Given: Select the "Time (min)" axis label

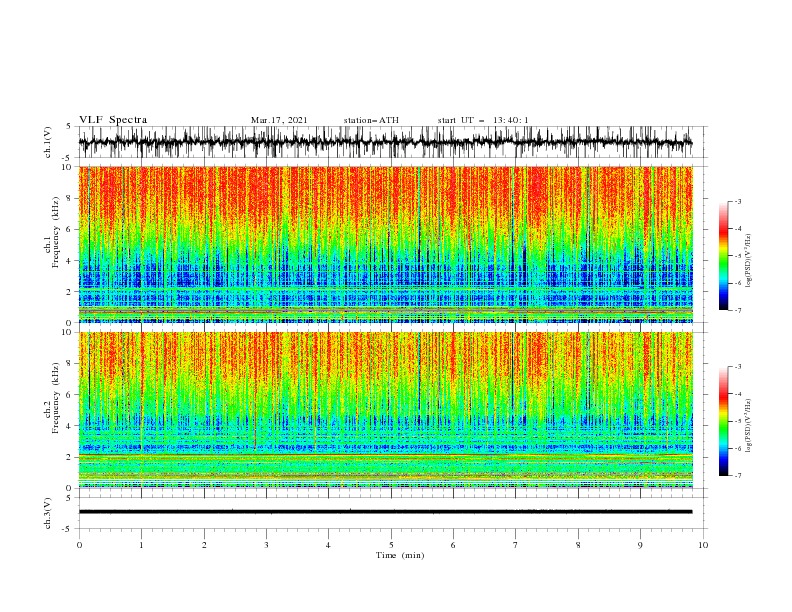Looking at the screenshot, I should (x=400, y=555).
